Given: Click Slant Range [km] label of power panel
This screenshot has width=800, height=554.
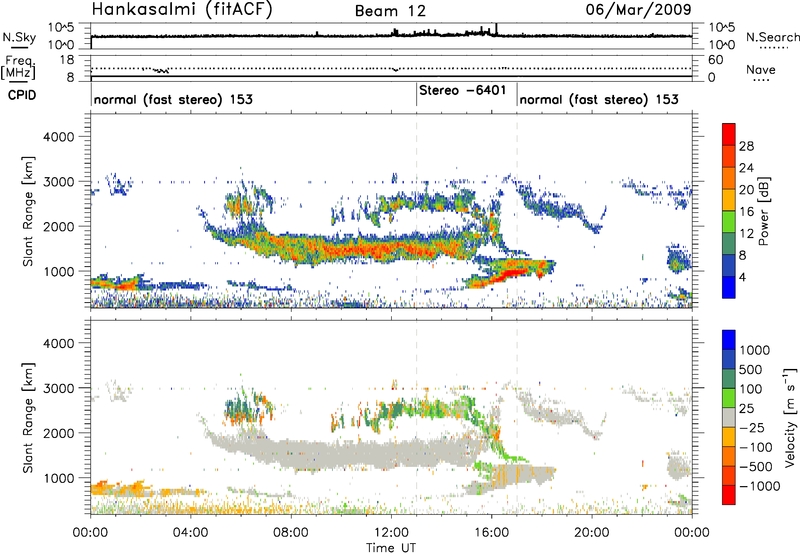Looking at the screenshot, I should click(28, 211).
